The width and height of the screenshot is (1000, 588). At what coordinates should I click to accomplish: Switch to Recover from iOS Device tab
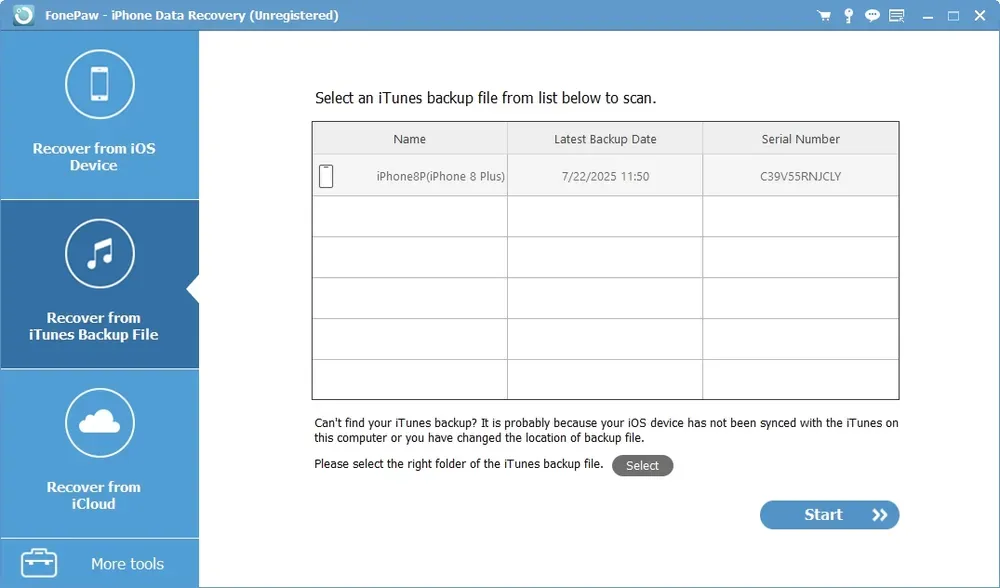(x=95, y=157)
